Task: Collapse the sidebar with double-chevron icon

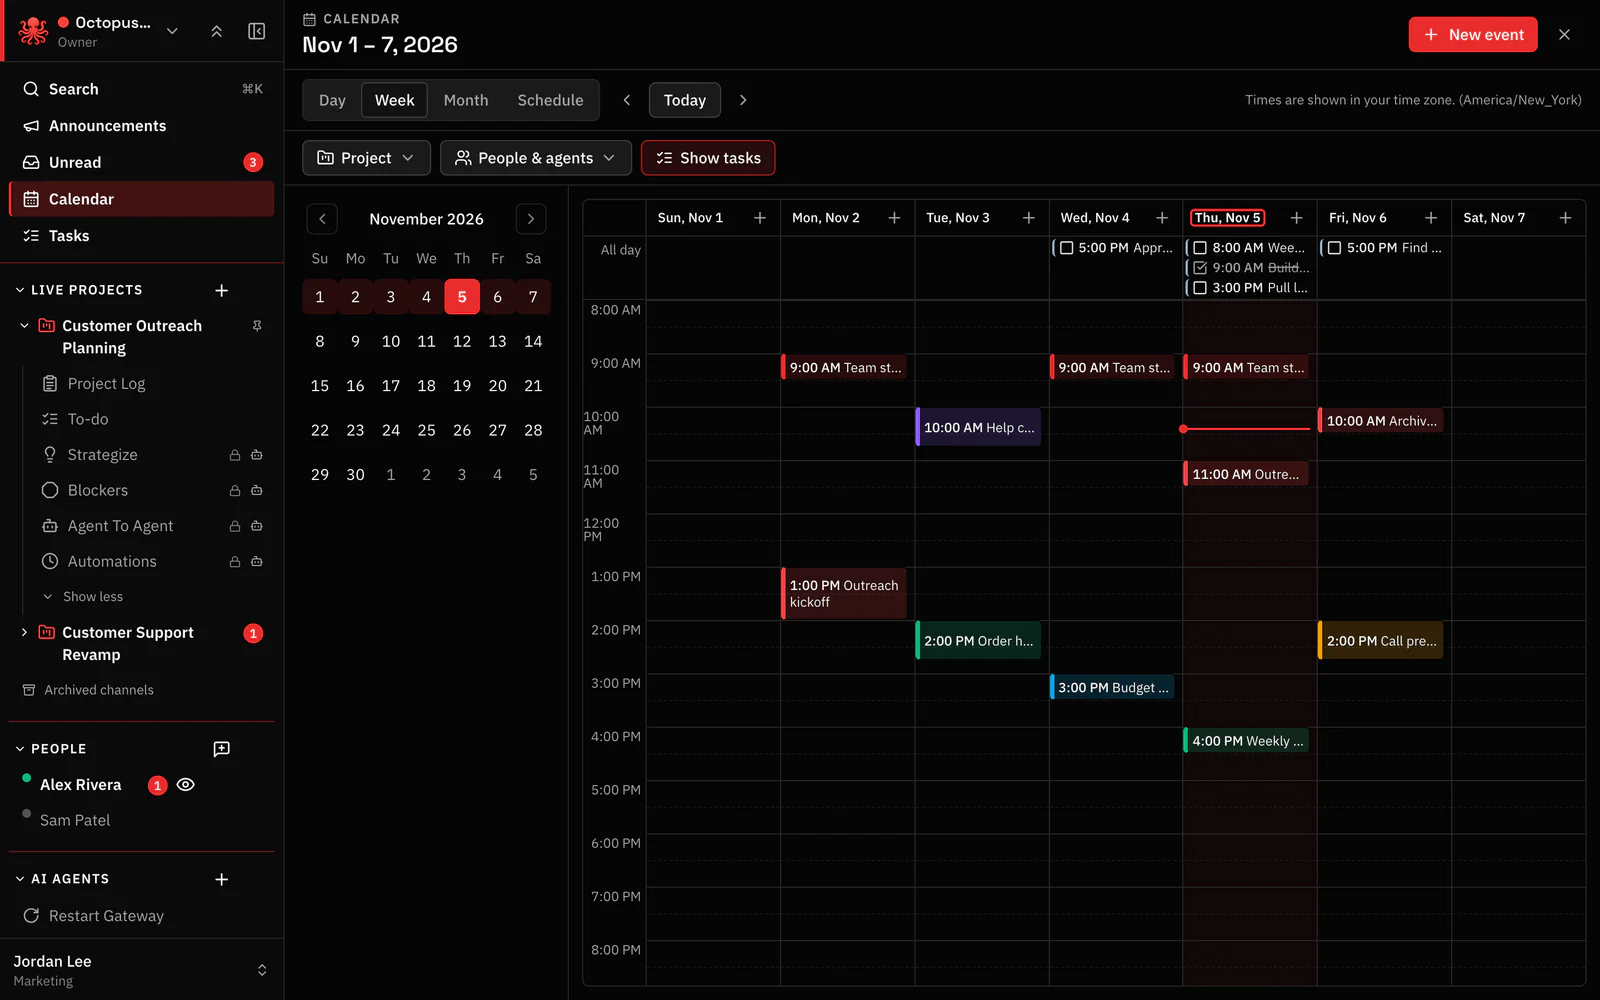Action: [x=216, y=31]
